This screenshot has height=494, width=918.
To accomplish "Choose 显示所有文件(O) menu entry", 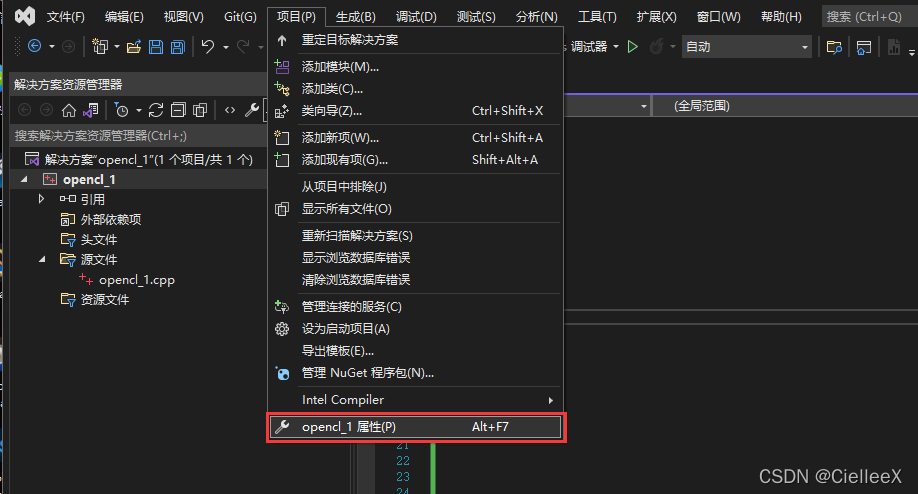I will tap(416, 209).
